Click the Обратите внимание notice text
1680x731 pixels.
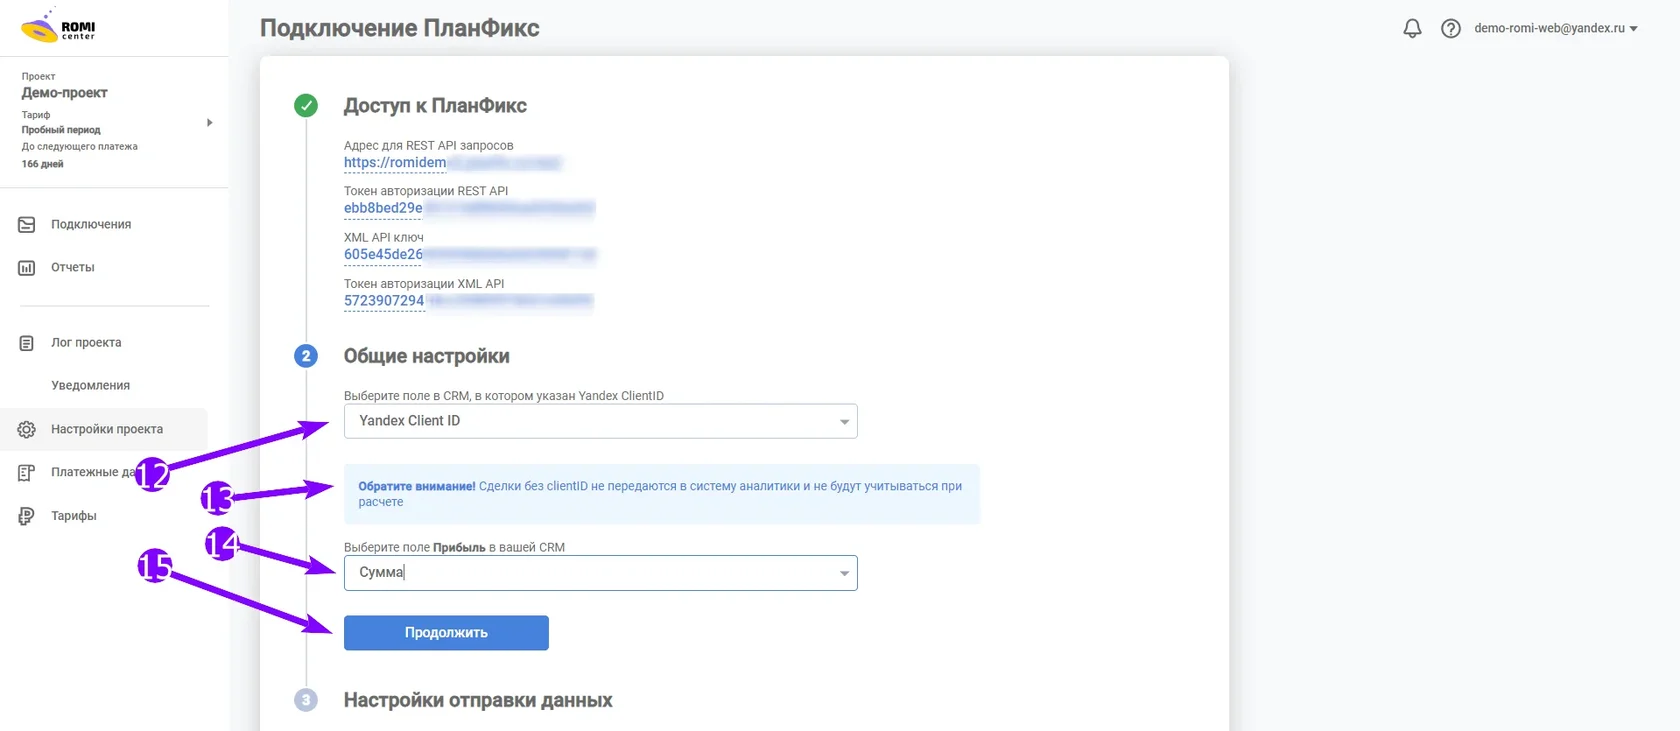click(x=660, y=494)
